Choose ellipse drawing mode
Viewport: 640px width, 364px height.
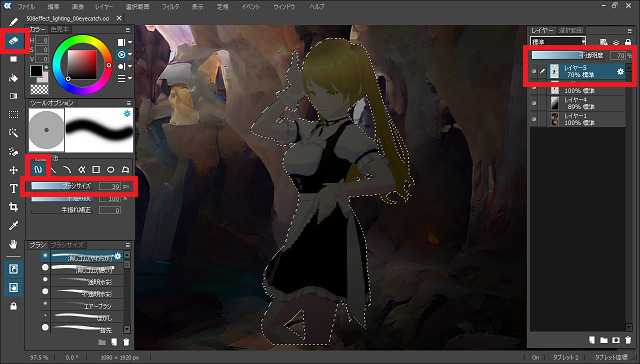coord(111,169)
